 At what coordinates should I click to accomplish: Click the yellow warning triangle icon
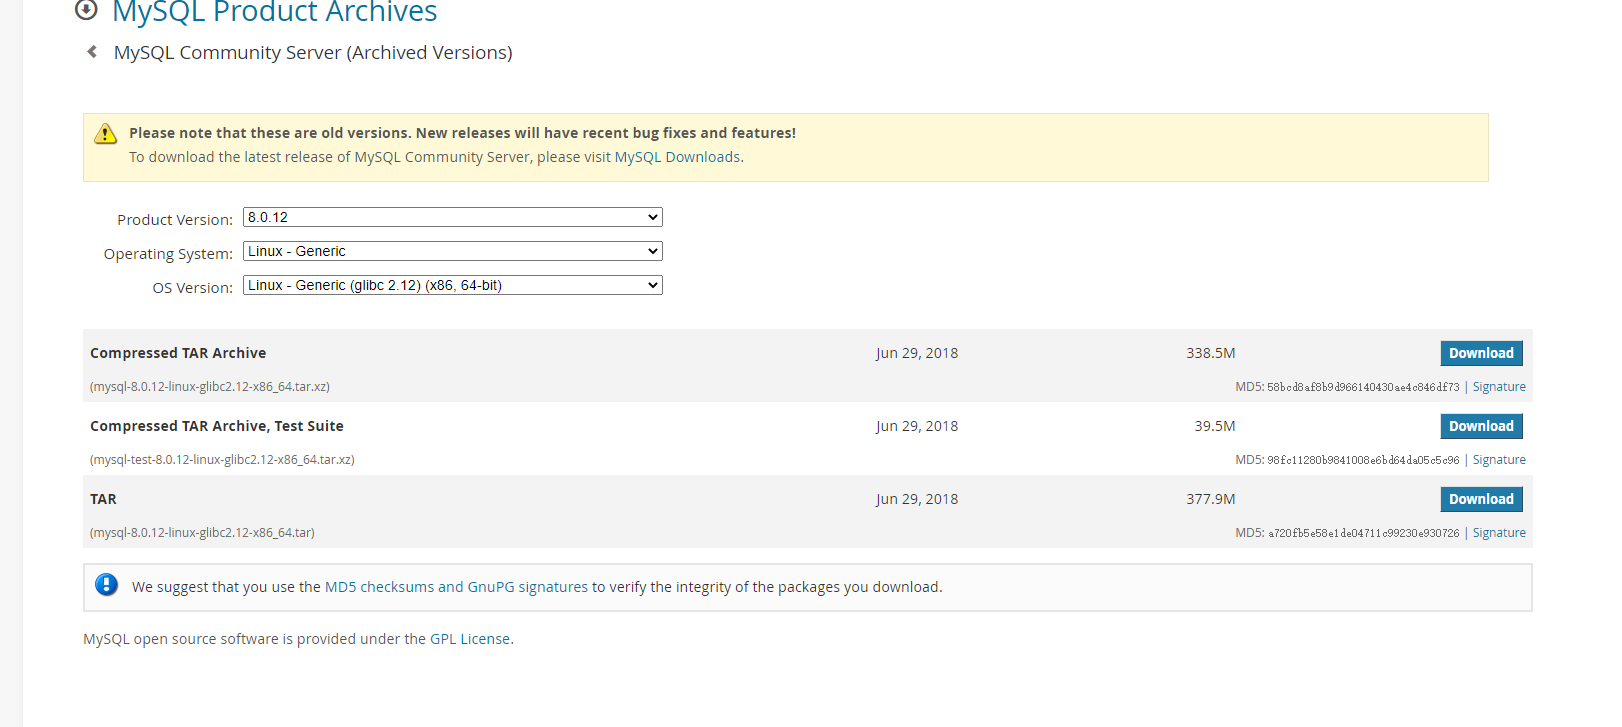pos(105,134)
